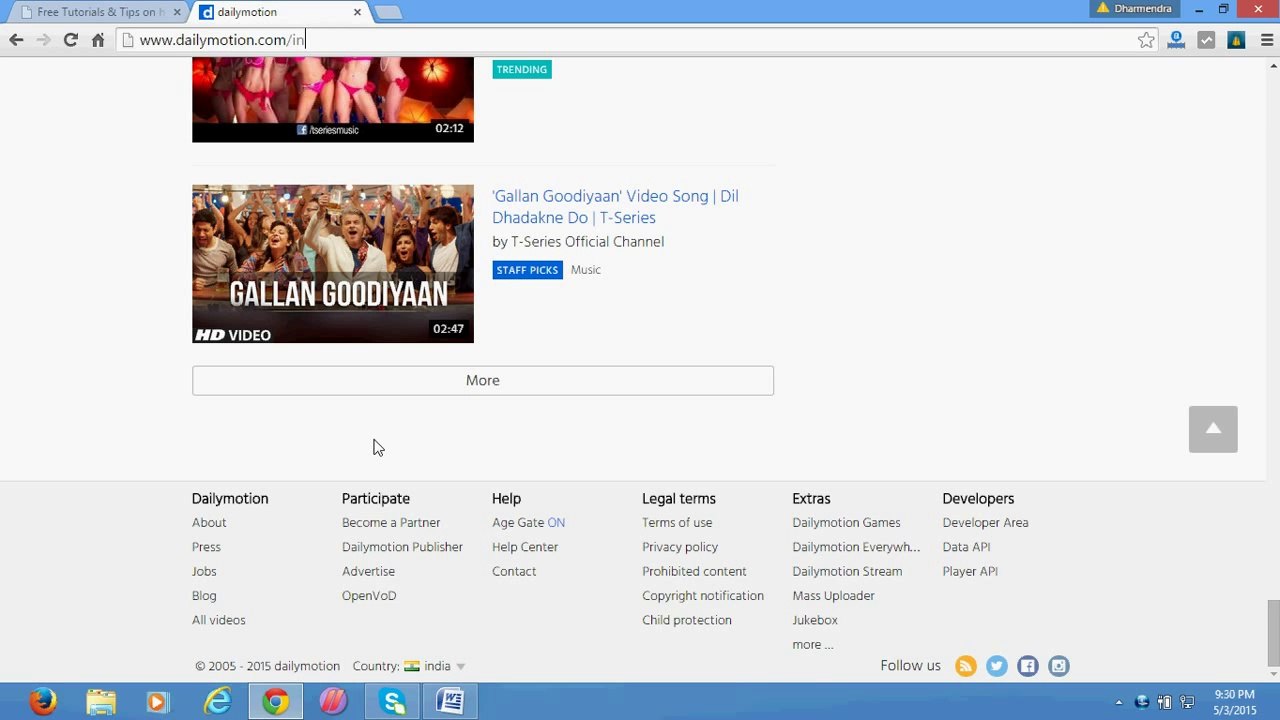
Task: Open the Music category link
Action: click(586, 270)
